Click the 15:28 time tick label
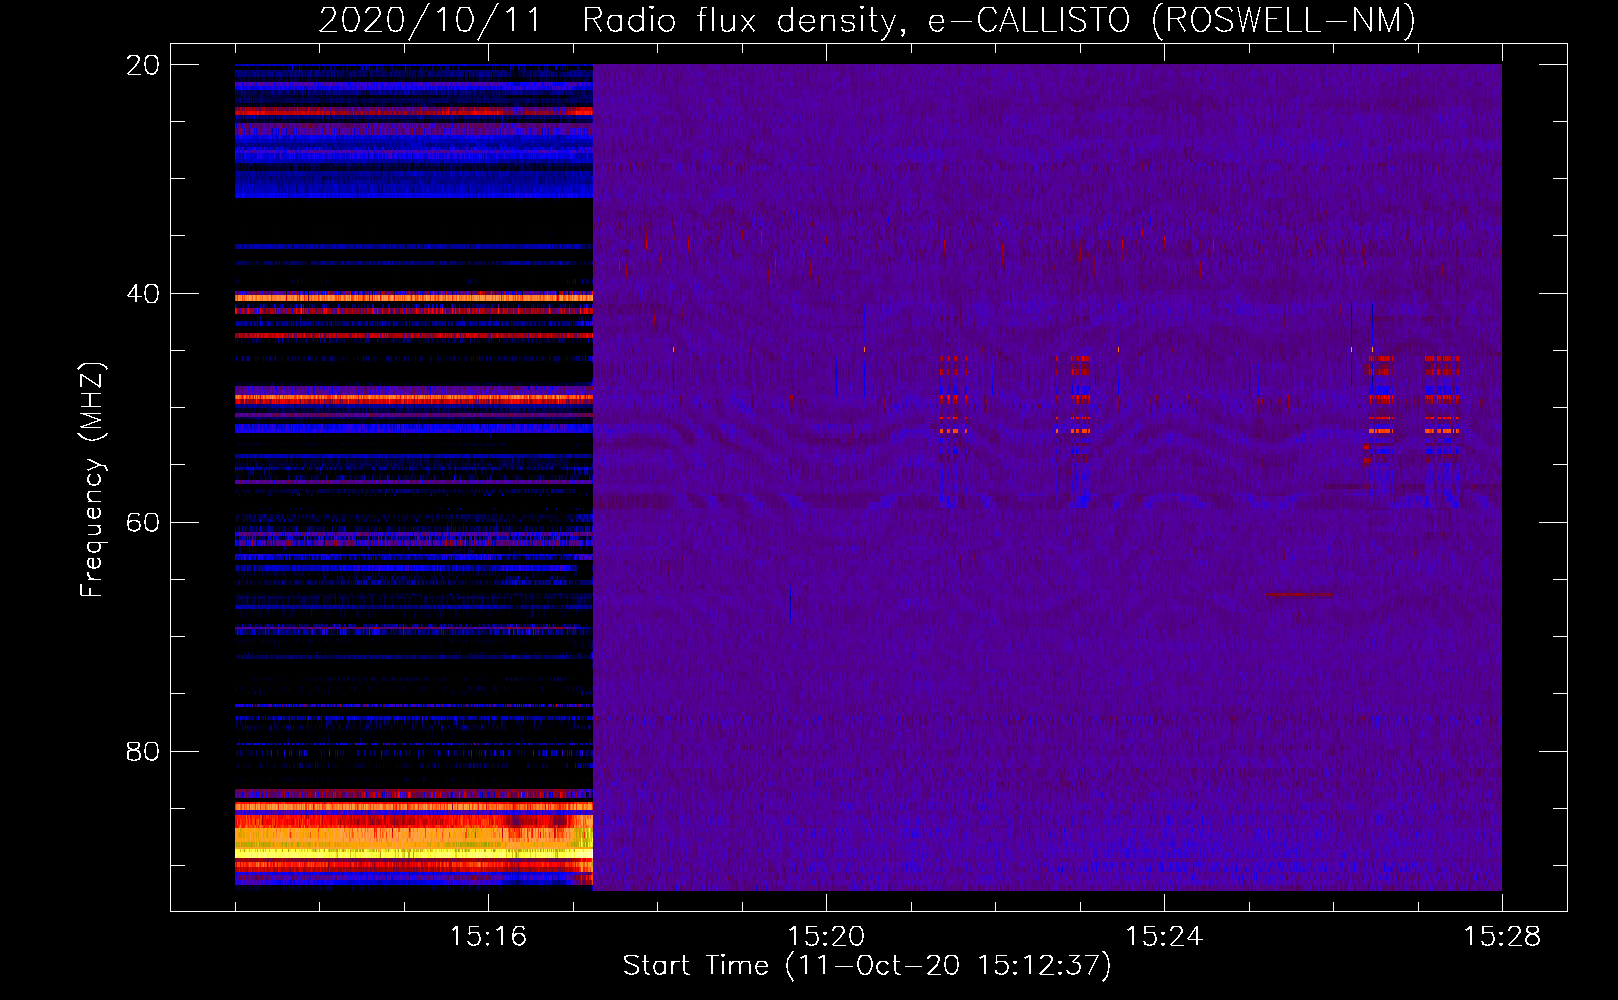Screen dimensions: 1618x1000 pyautogui.click(x=1502, y=937)
